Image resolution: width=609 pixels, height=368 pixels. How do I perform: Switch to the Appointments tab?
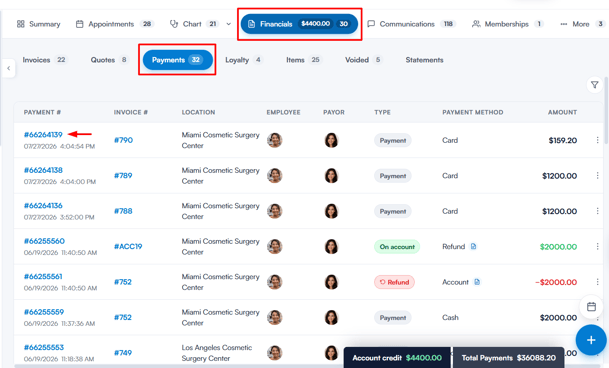tap(115, 24)
